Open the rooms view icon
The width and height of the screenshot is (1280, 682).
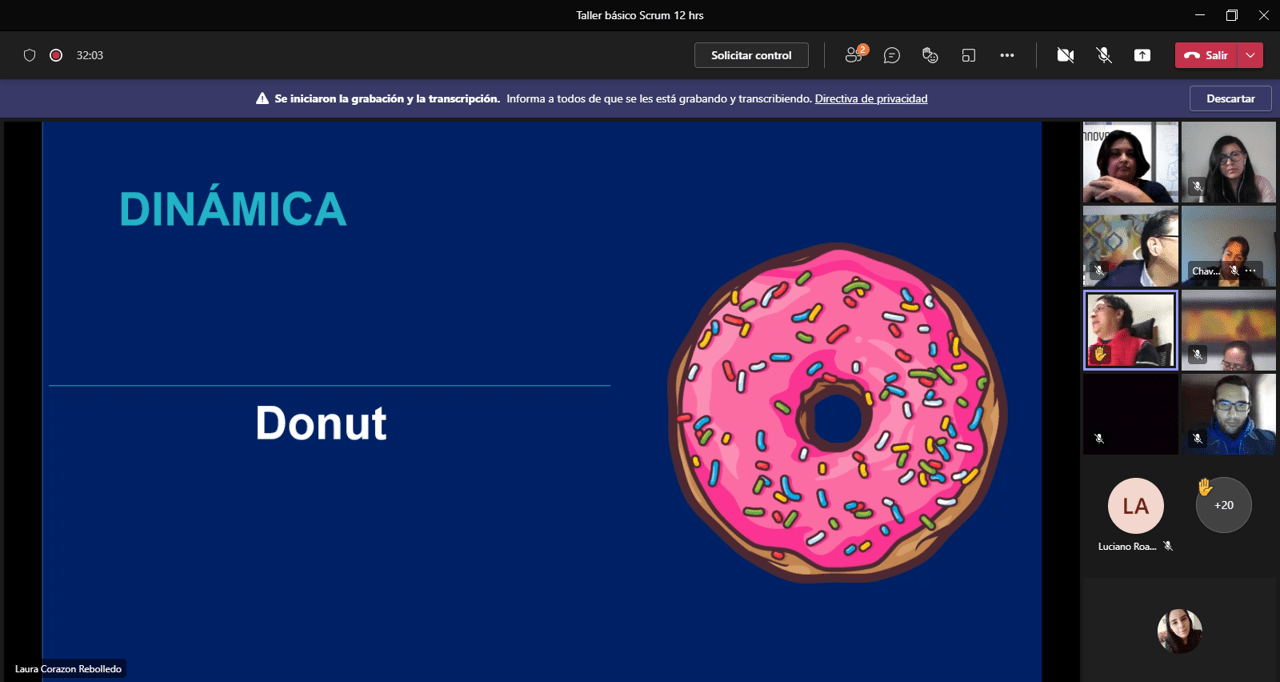968,56
